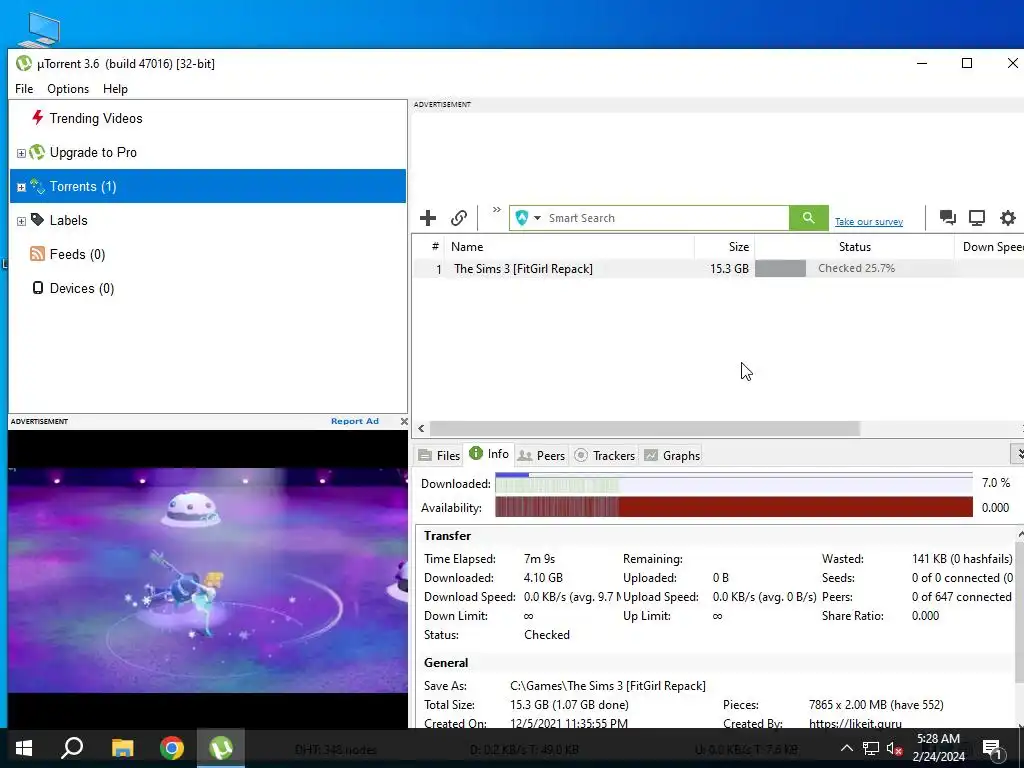Click the Add Torrent from URL link icon

(x=459, y=217)
